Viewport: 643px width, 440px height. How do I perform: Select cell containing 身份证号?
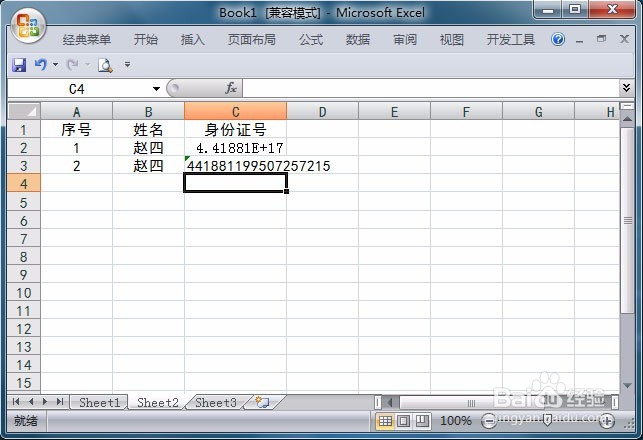(235, 130)
